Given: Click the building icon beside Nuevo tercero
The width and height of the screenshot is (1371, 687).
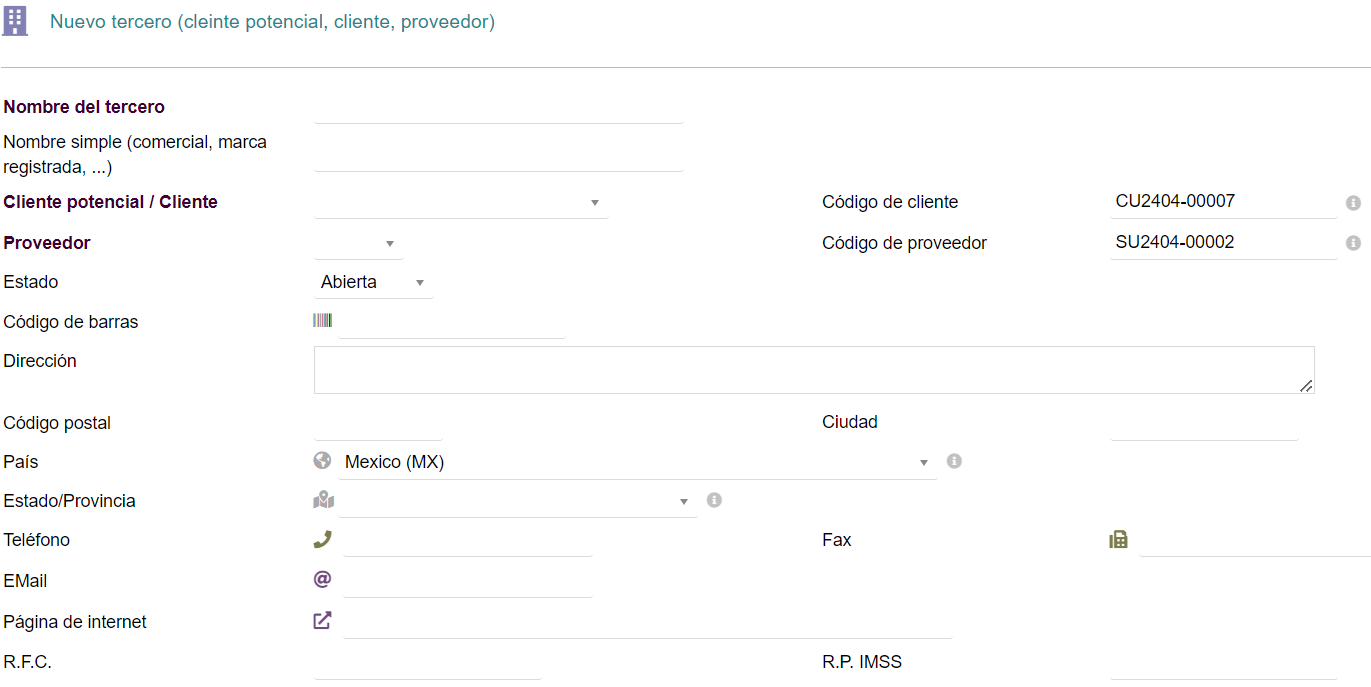Looking at the screenshot, I should [x=15, y=21].
